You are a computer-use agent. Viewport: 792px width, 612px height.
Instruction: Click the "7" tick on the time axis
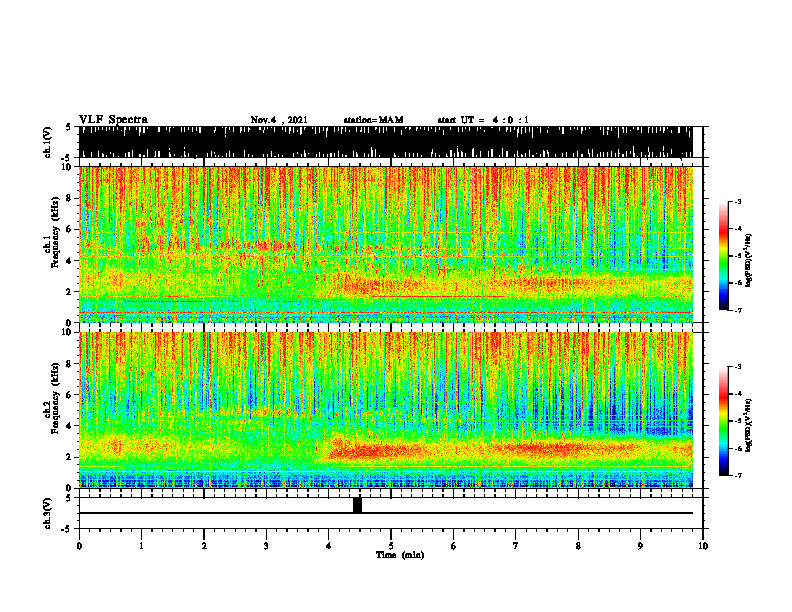tap(516, 546)
